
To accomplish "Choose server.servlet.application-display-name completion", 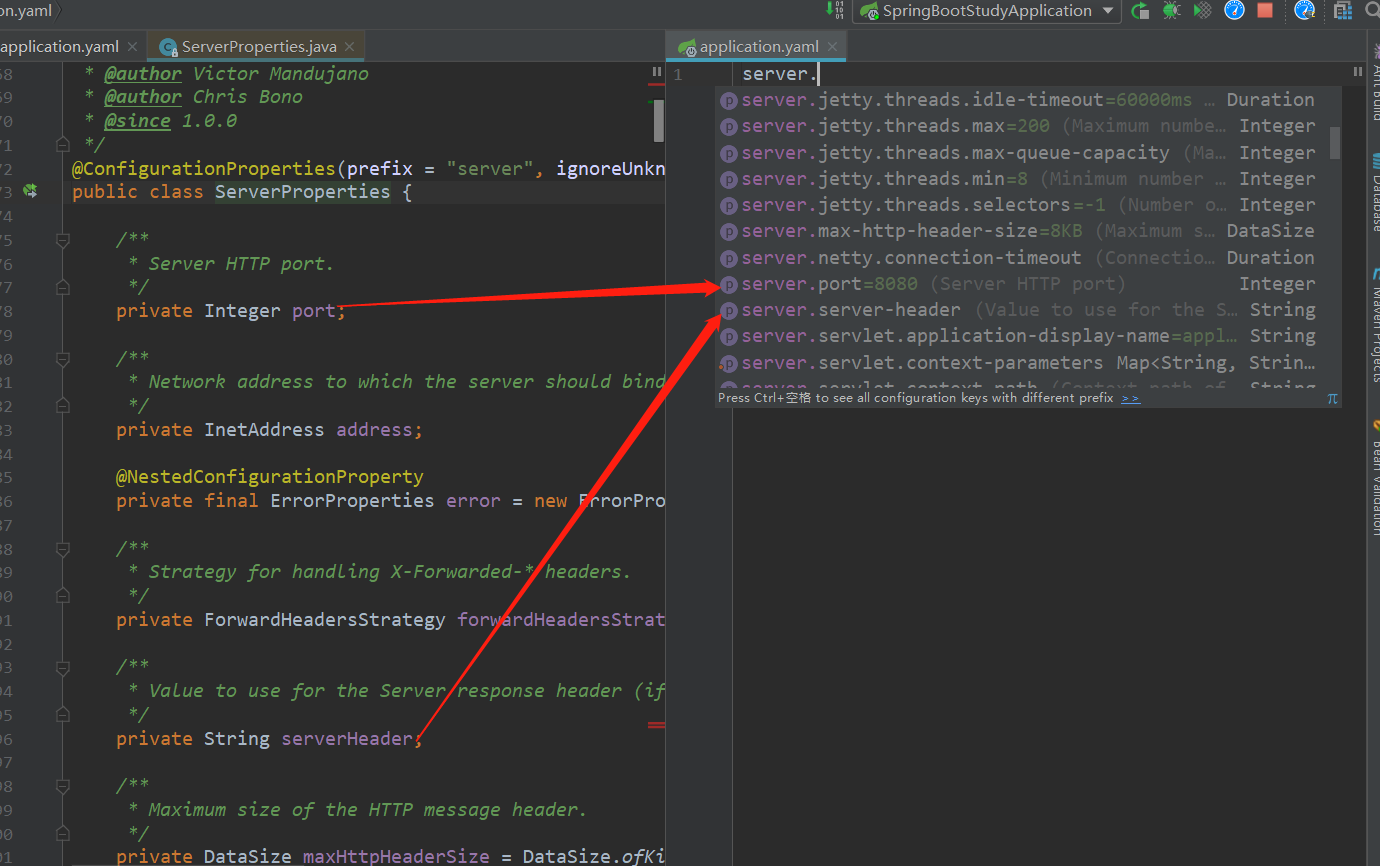I will (1022, 336).
